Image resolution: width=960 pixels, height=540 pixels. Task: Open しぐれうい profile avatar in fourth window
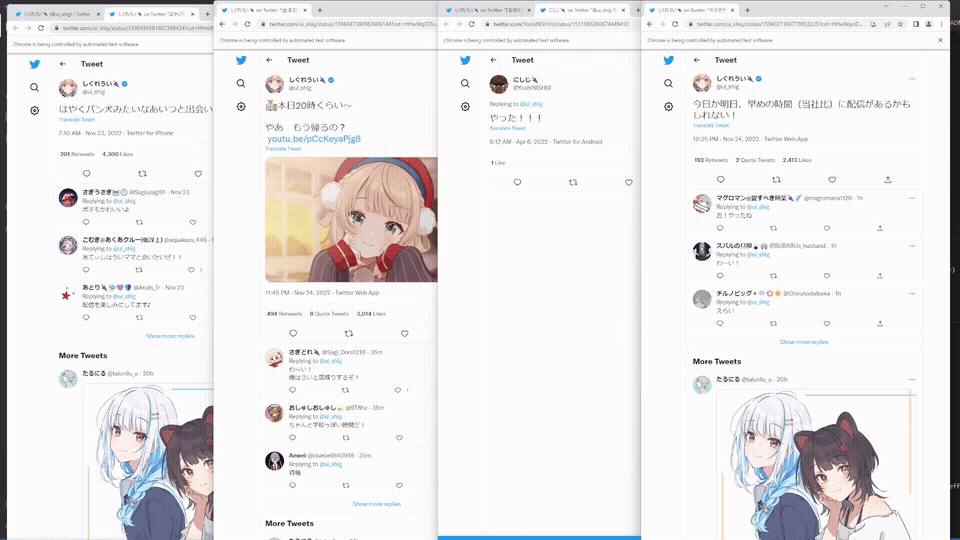[702, 83]
